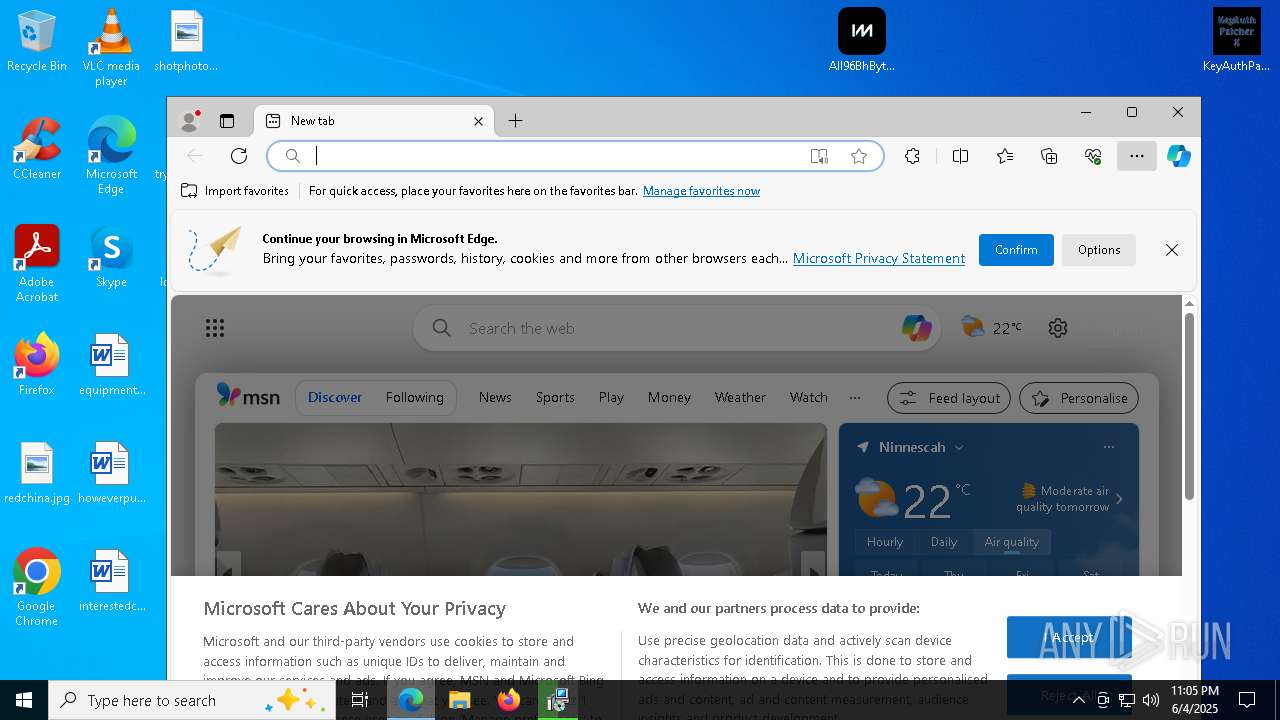The height and width of the screenshot is (720, 1280).
Task: Open the Feed layout options
Action: tap(949, 398)
